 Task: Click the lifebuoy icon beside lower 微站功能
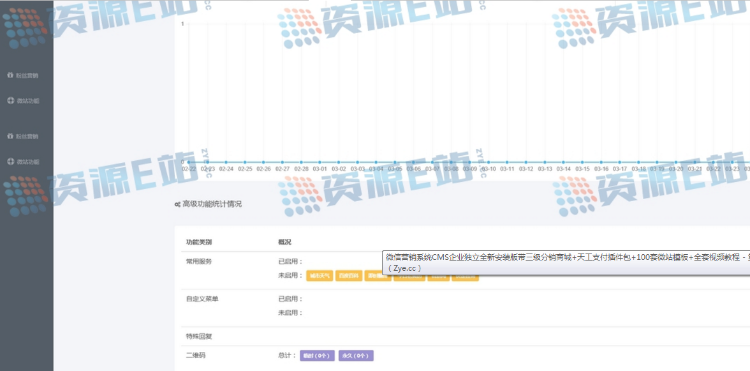coord(11,162)
